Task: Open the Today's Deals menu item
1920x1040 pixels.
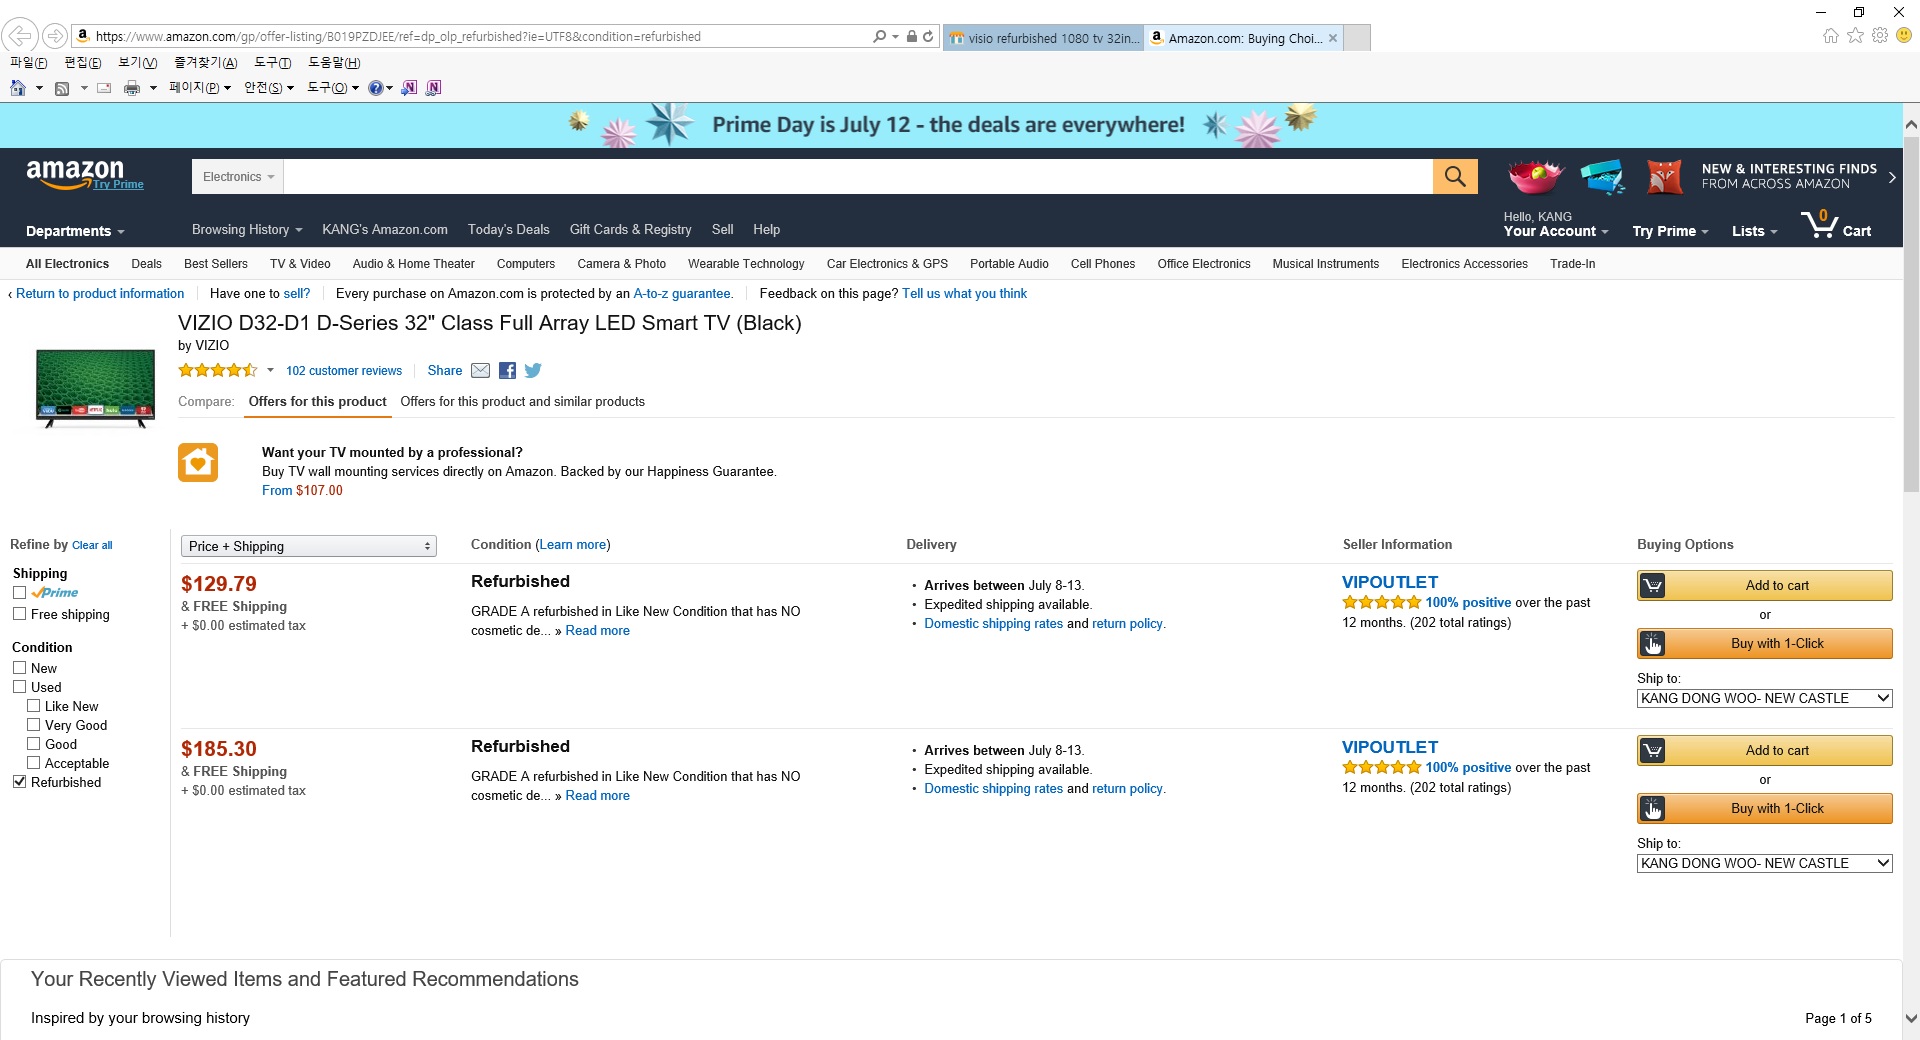Action: click(x=508, y=229)
